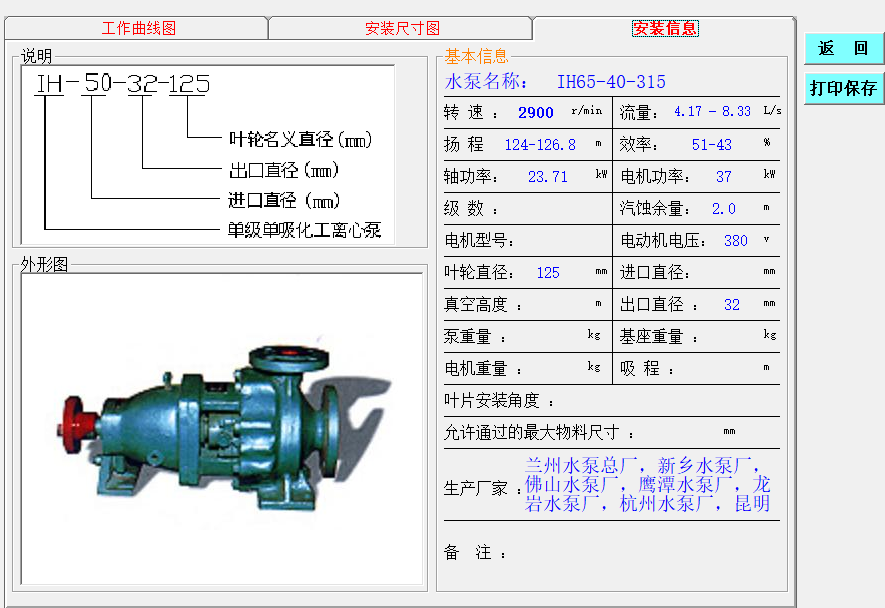
Task: Click the 出口直径(mm) label in the diagram
Action: tap(283, 169)
